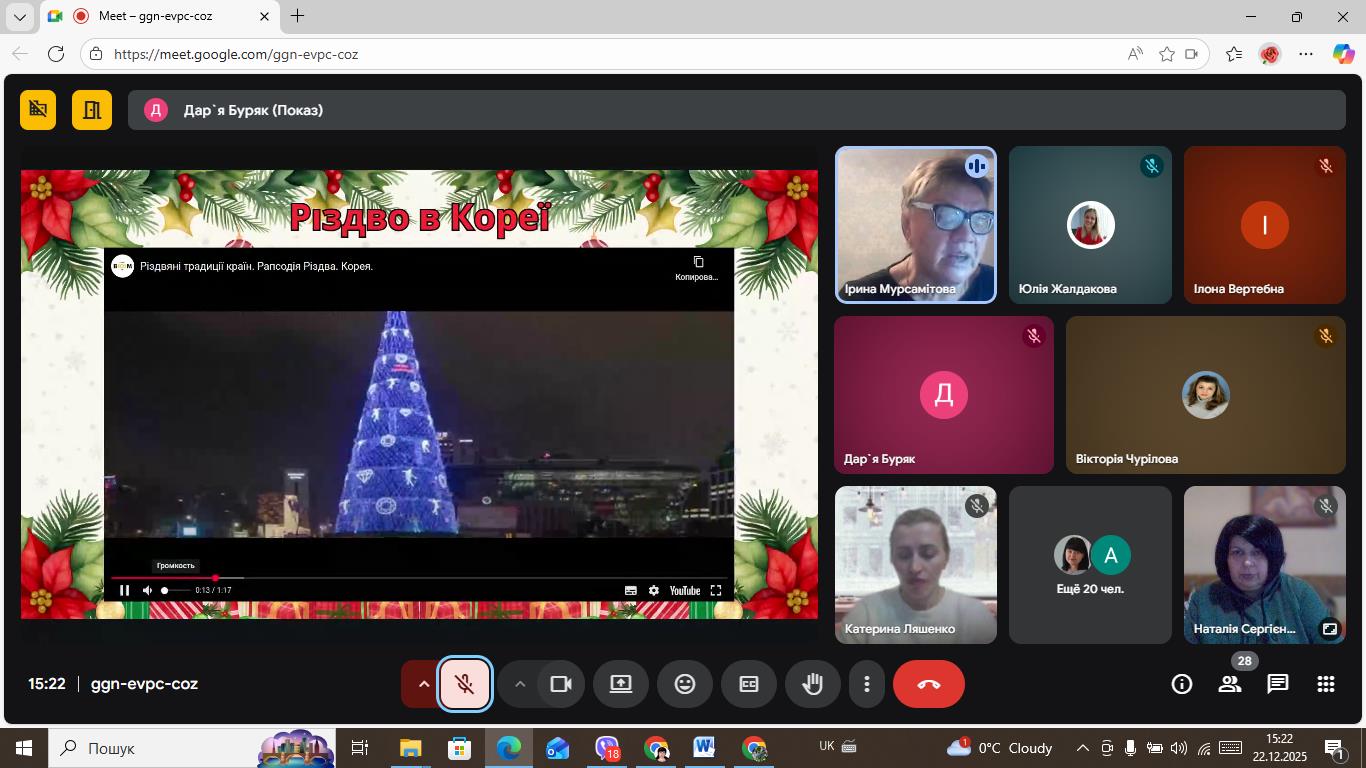
Task: Click the raise hand icon
Action: point(812,684)
